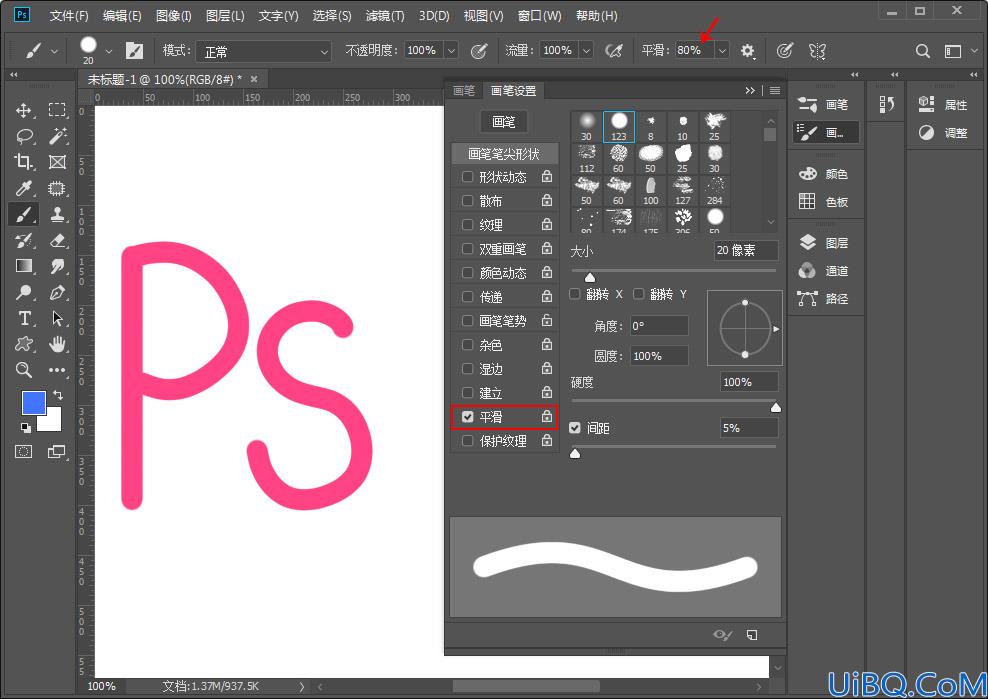Enable Texture (纹理) checkbox
The height and width of the screenshot is (699, 988).
(x=468, y=224)
